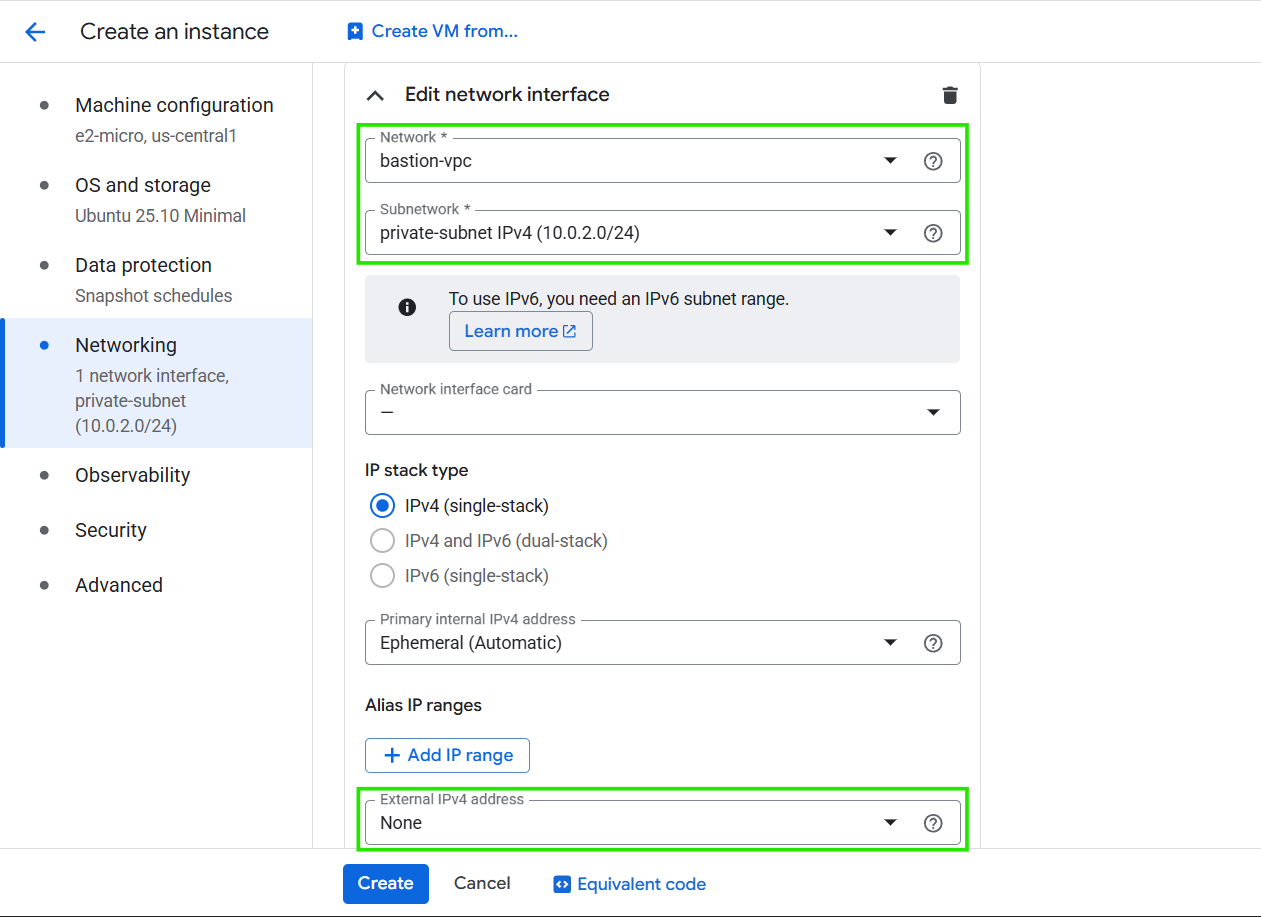1261x917 pixels.
Task: Delete network interface with trash icon
Action: [x=949, y=95]
